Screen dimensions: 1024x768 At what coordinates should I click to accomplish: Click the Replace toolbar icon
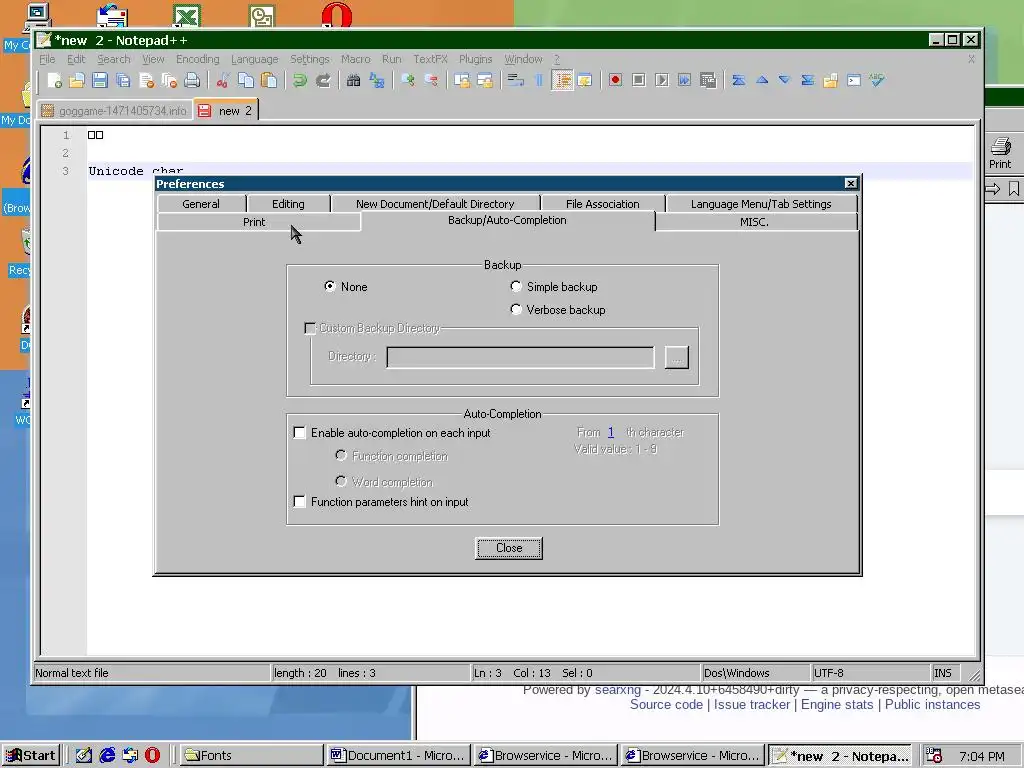[x=377, y=80]
